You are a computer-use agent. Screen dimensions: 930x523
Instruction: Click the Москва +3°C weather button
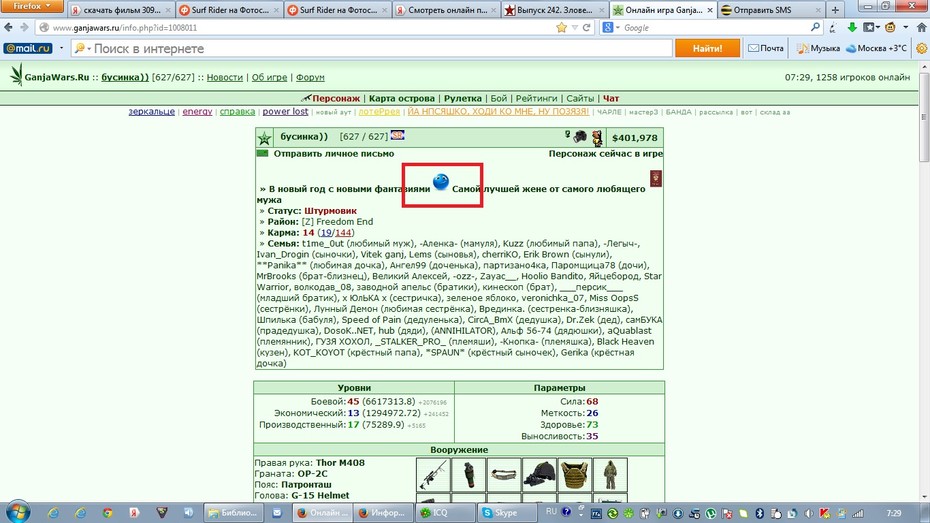(877, 49)
